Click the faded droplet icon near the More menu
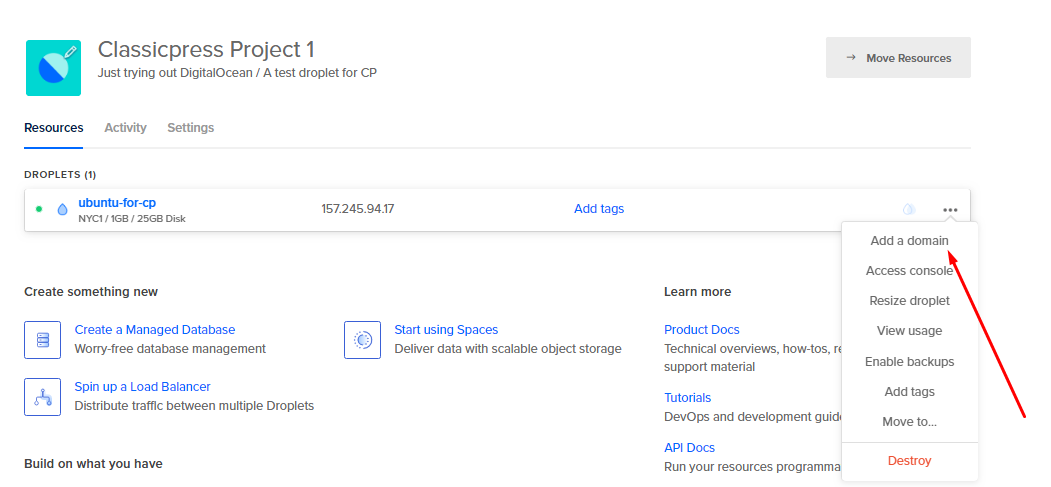 click(x=909, y=209)
